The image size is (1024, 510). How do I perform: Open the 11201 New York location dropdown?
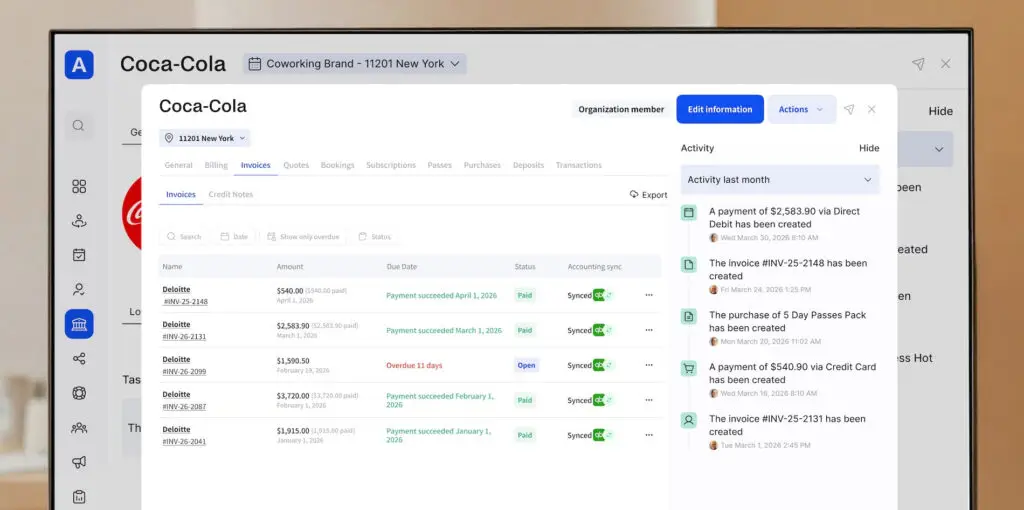[x=204, y=138]
